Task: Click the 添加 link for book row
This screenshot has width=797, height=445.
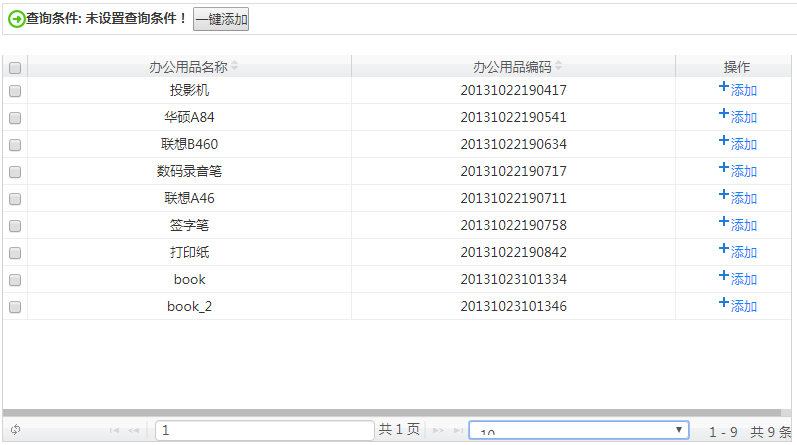Action: click(744, 279)
